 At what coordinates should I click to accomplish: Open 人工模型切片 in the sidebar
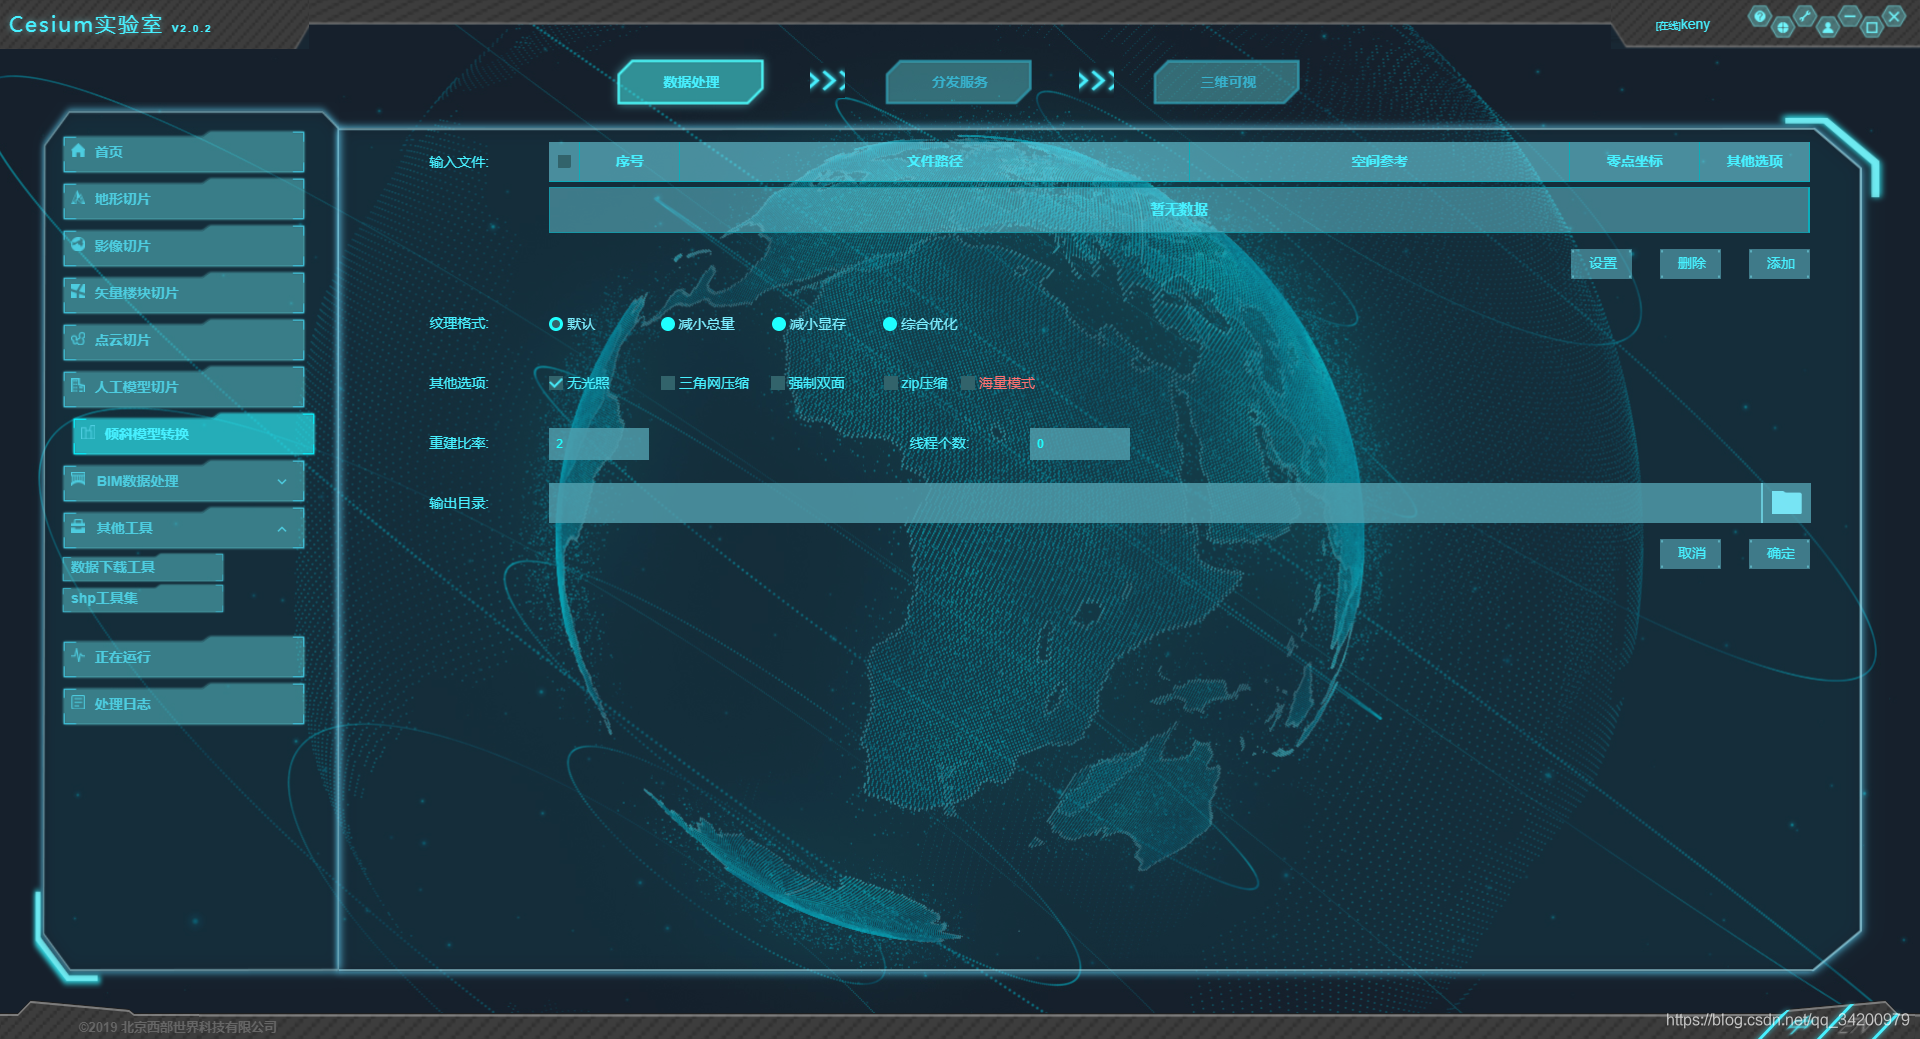click(184, 387)
